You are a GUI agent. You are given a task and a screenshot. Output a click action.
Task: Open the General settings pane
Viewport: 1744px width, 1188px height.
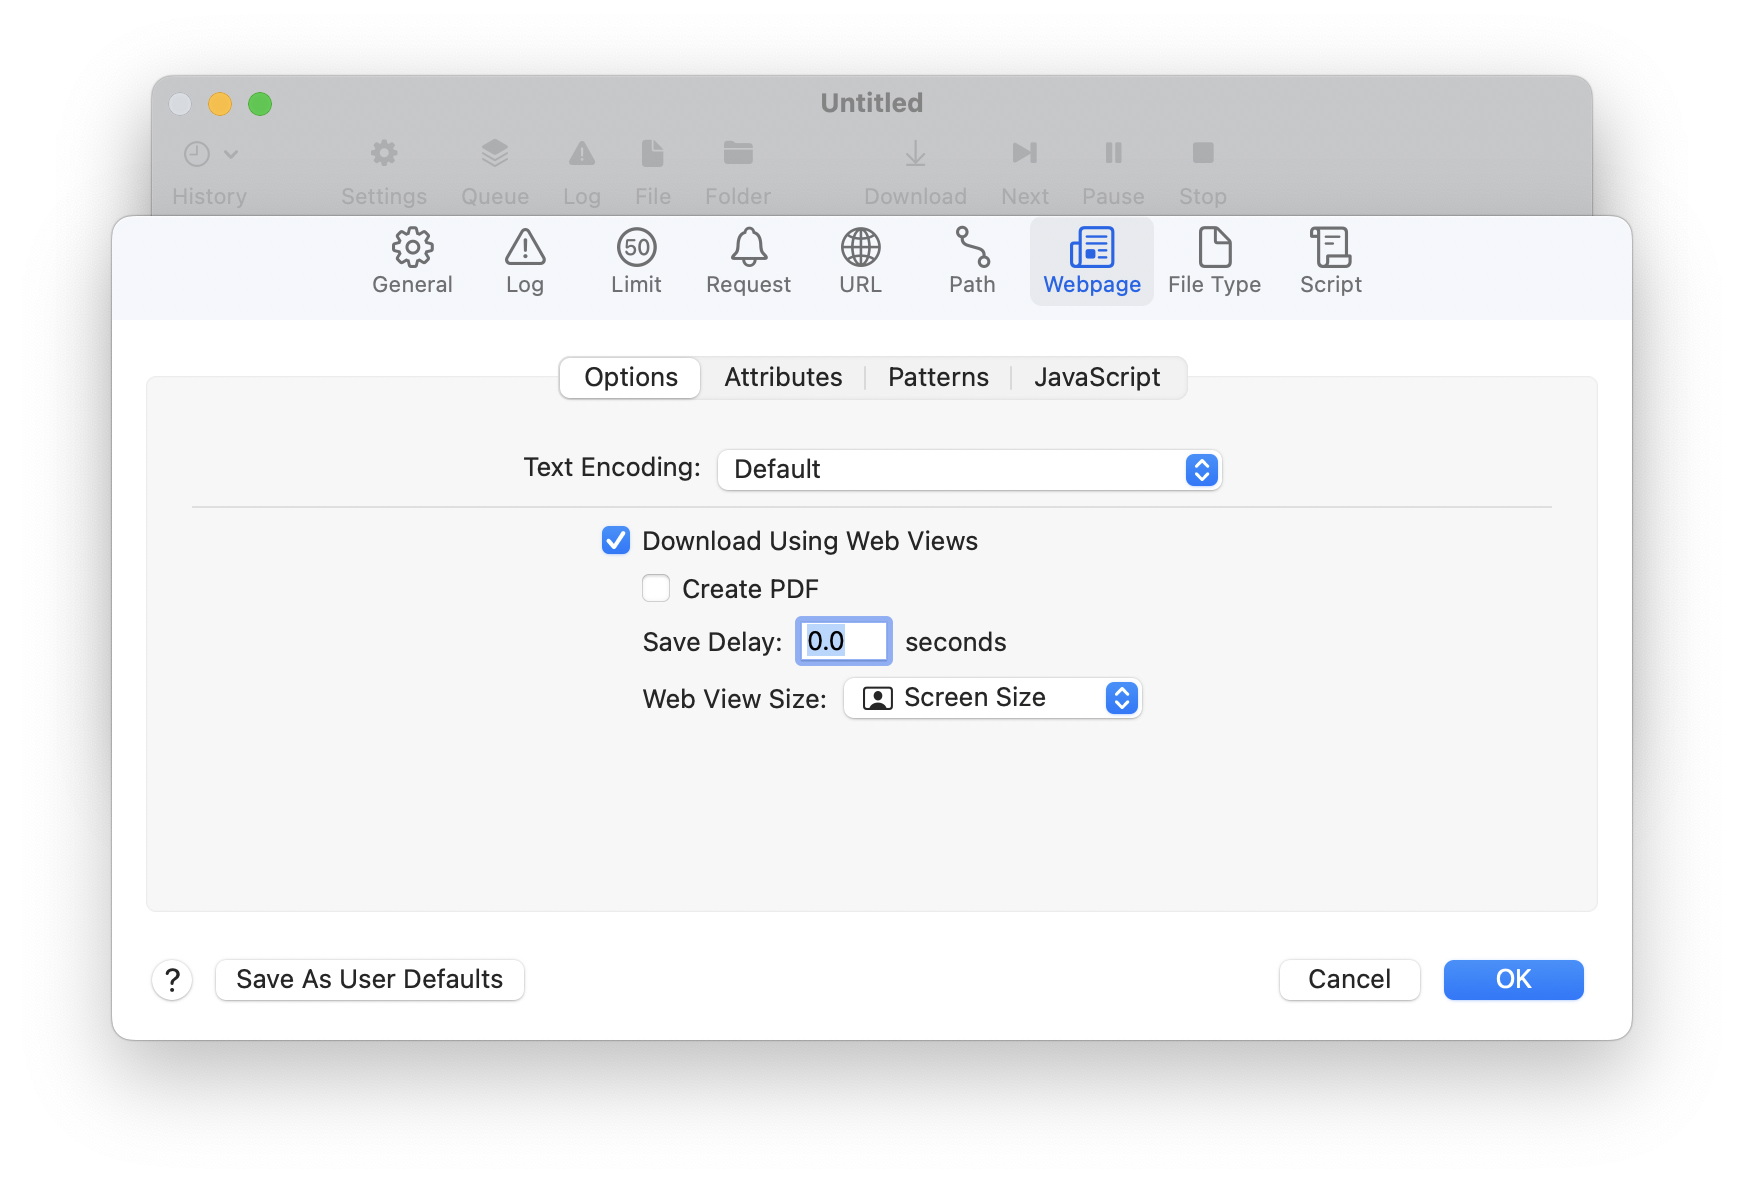point(412,261)
